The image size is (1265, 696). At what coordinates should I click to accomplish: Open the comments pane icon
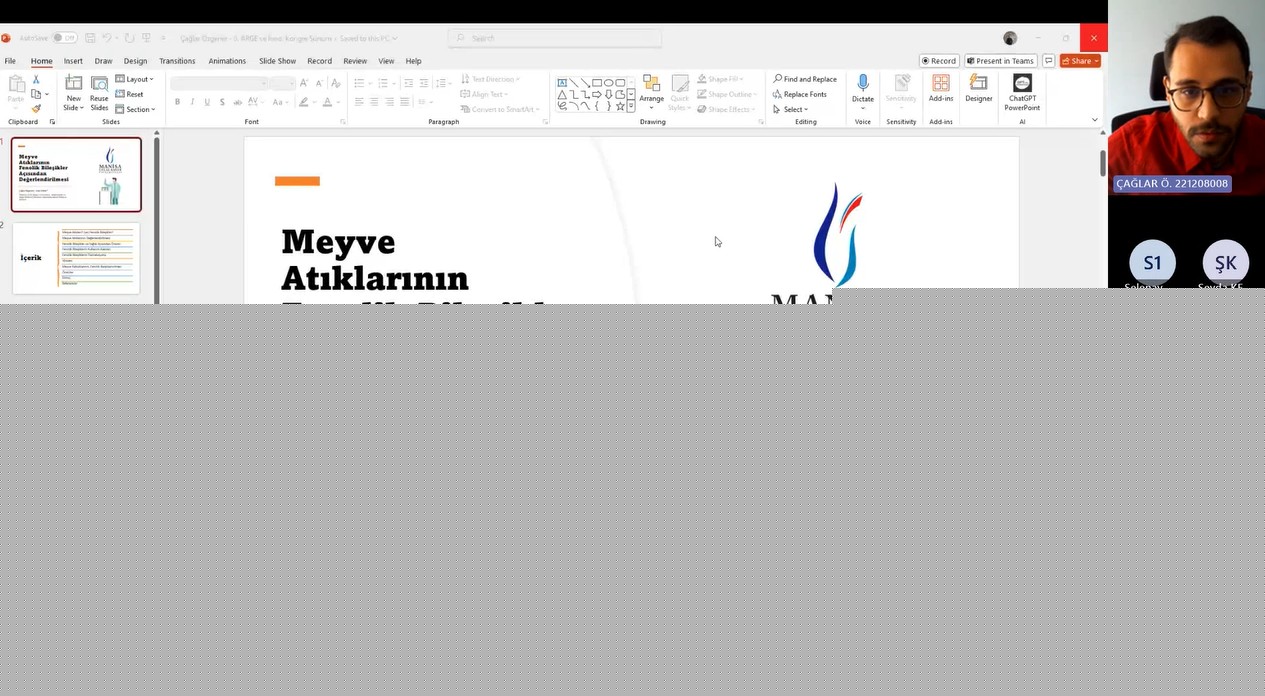pos(1048,61)
